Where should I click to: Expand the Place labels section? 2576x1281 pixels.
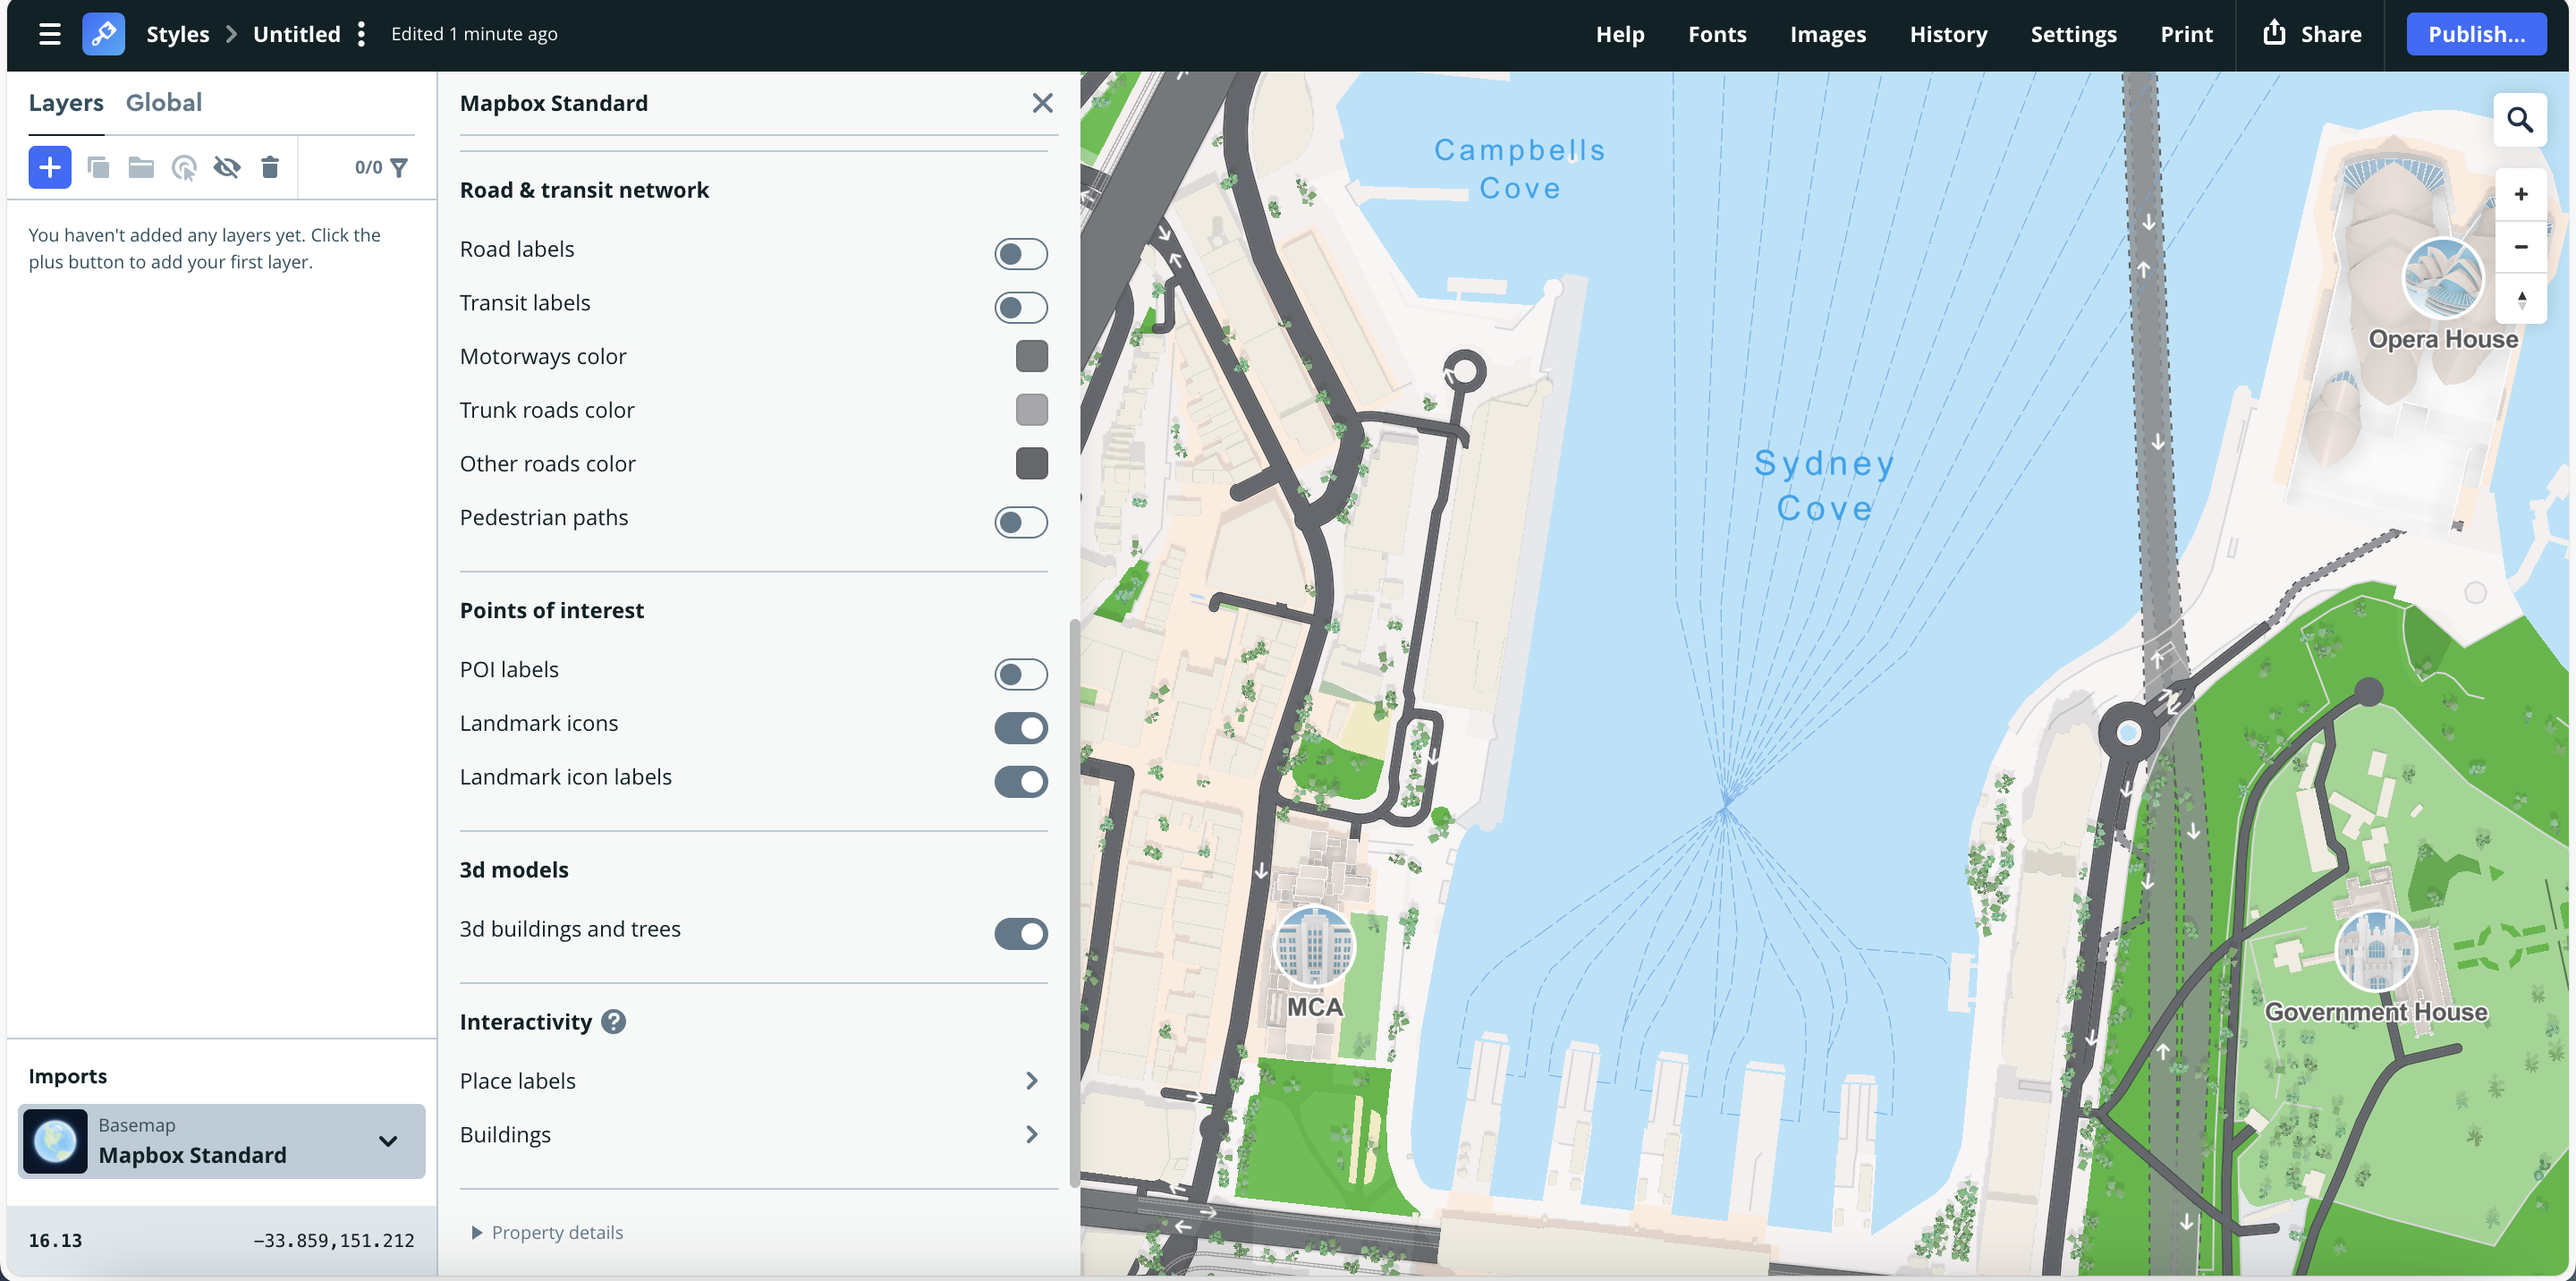(1031, 1080)
